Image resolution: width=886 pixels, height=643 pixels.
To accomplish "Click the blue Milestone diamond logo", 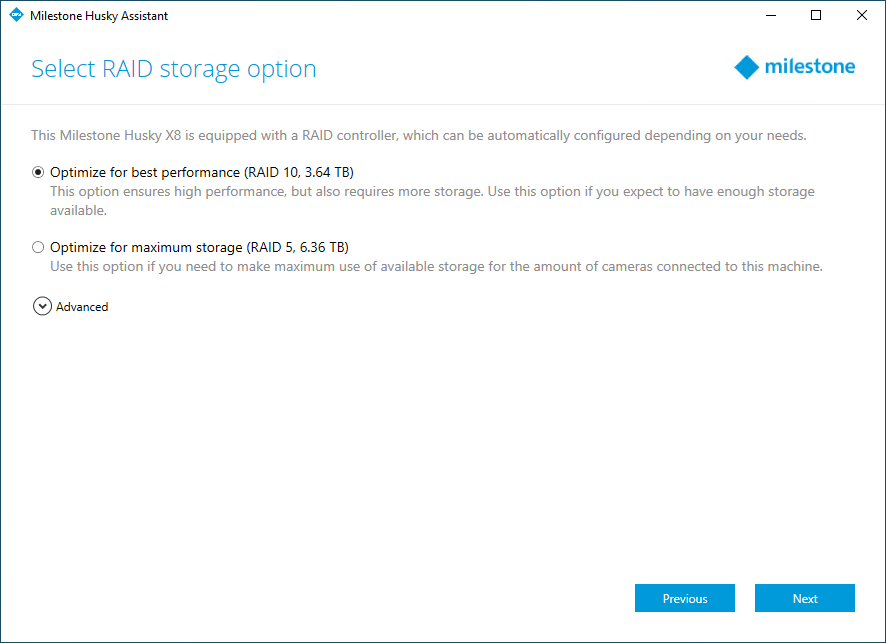I will 746,67.
